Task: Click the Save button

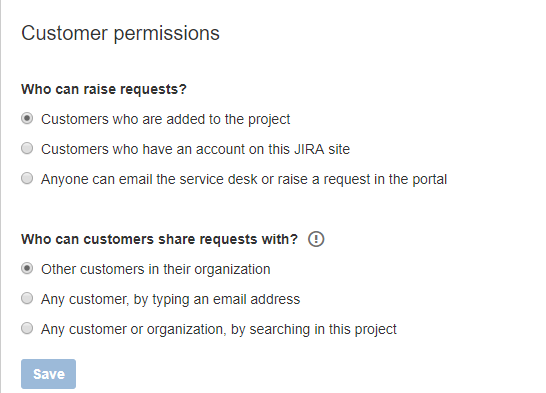Action: tap(48, 374)
